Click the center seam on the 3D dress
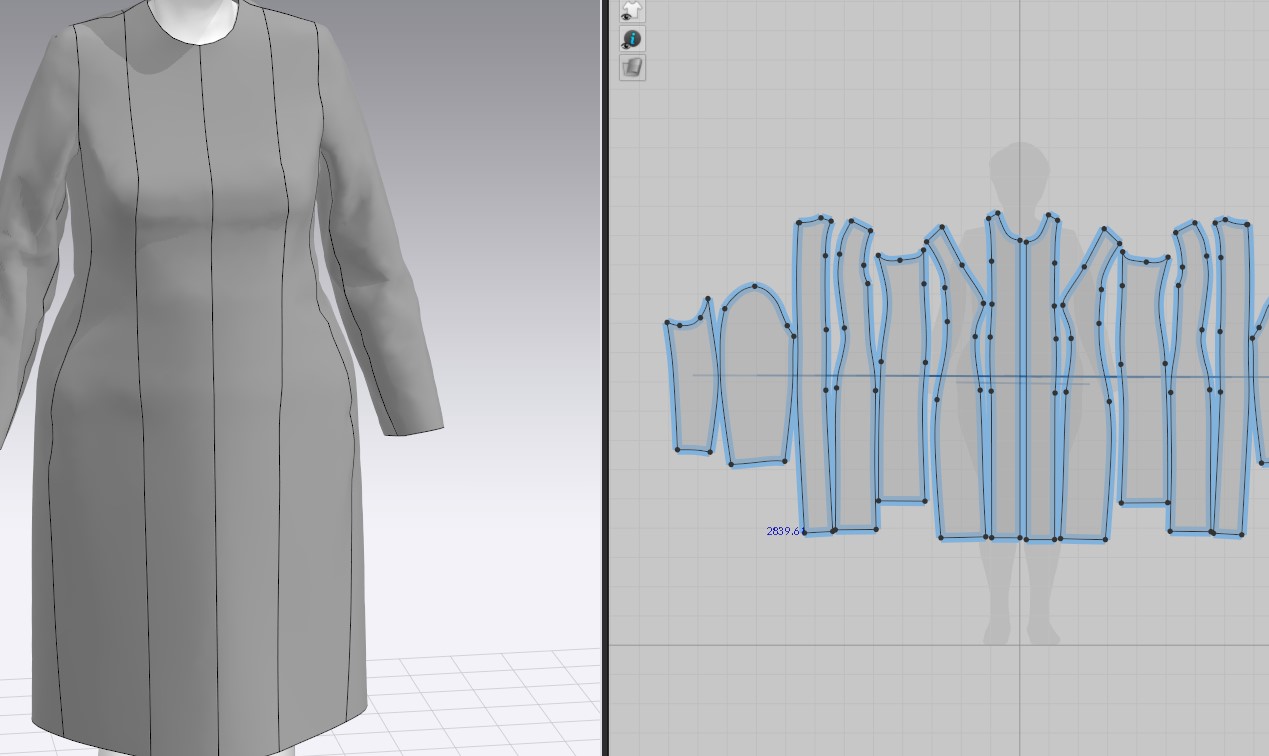Screen dimensions: 1269x756 [x=211, y=400]
